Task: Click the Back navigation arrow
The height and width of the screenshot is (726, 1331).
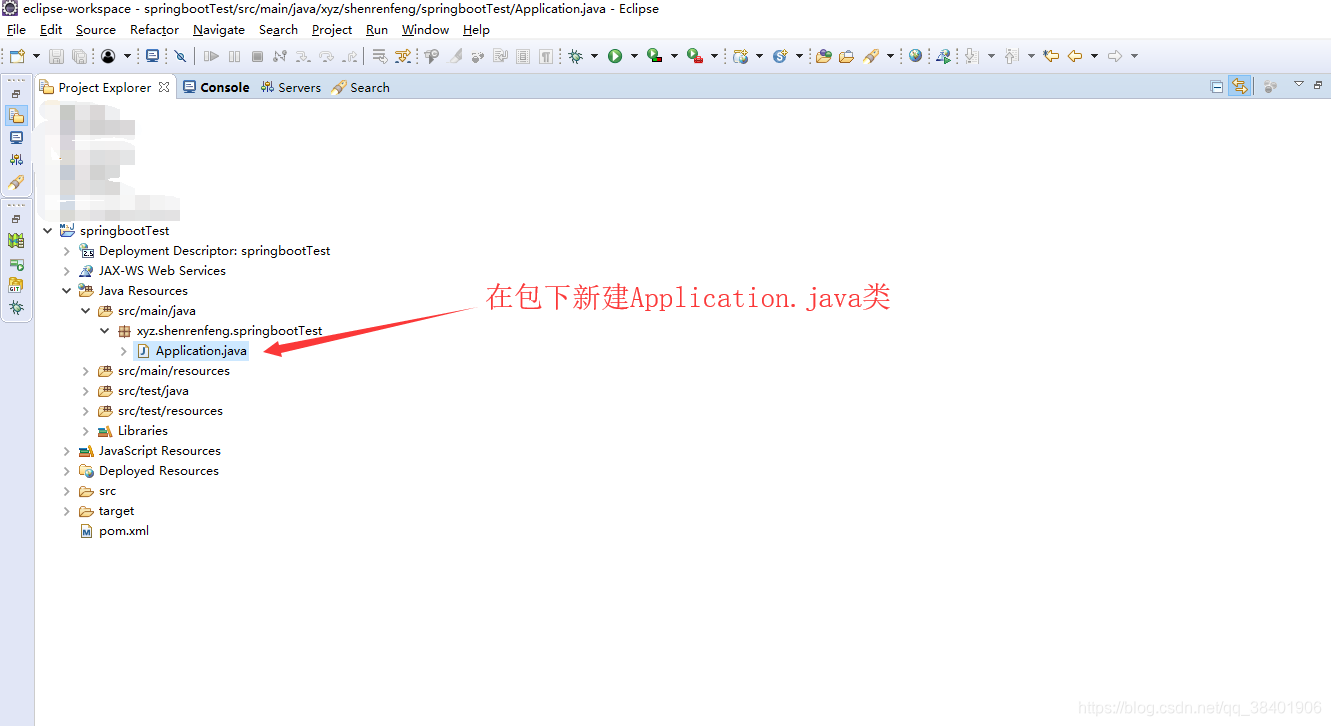Action: (x=1074, y=56)
